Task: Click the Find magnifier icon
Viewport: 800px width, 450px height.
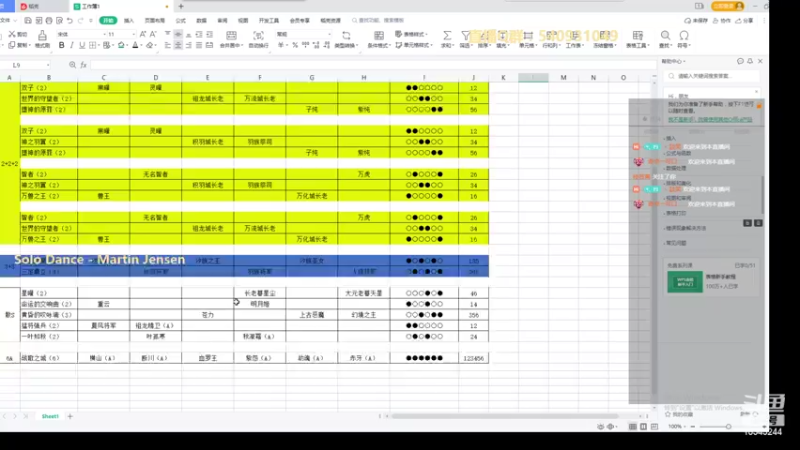Action: coord(665,35)
